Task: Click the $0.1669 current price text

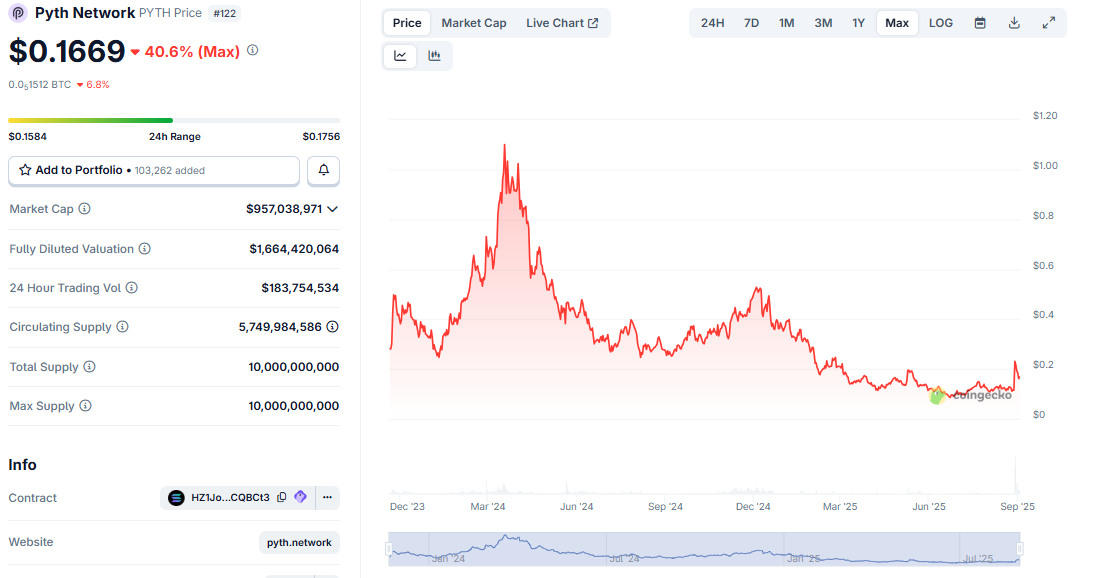Action: [x=67, y=51]
